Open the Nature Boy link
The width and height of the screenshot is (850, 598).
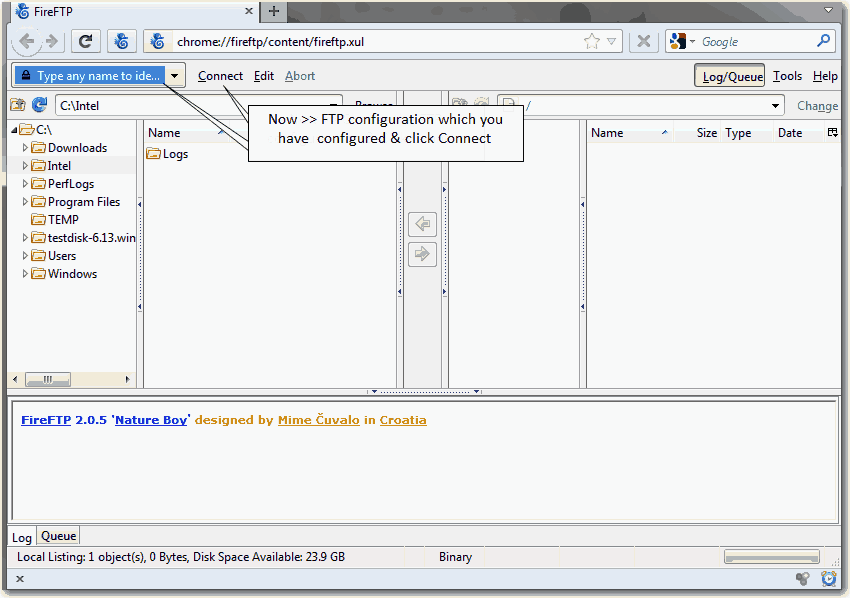(151, 420)
